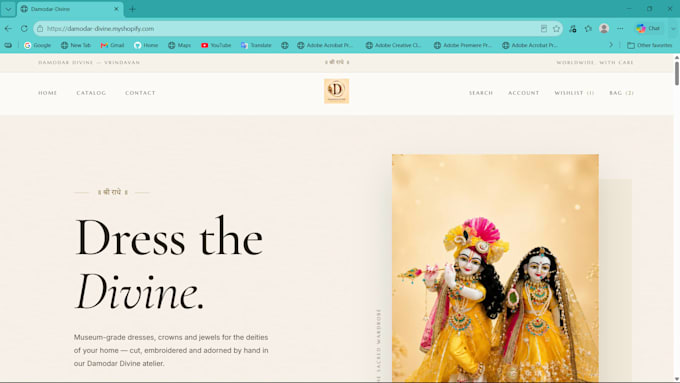This screenshot has width=680, height=383.
Task: Show more bookmarks chevron
Action: click(x=611, y=45)
